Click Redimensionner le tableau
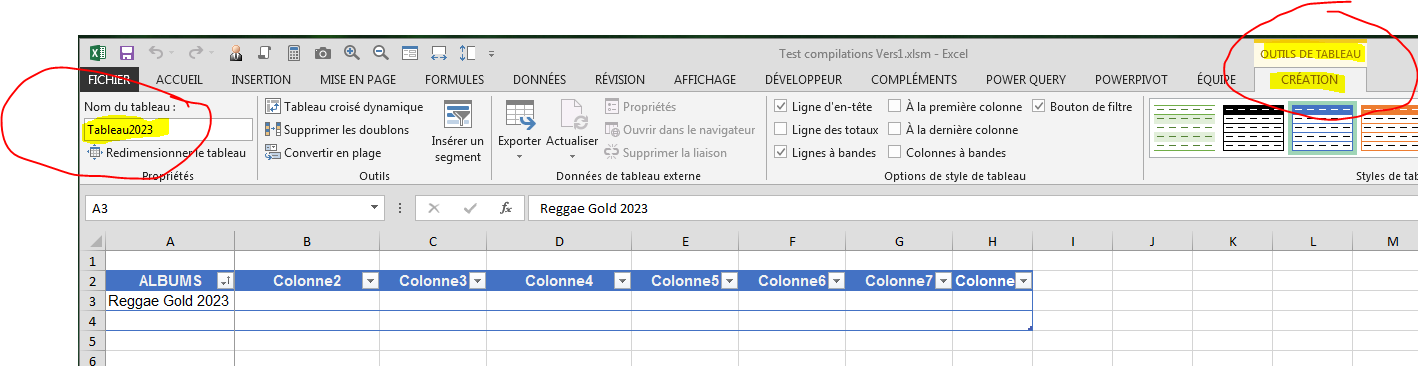Viewport: 1418px width, 366px height. coord(167,153)
